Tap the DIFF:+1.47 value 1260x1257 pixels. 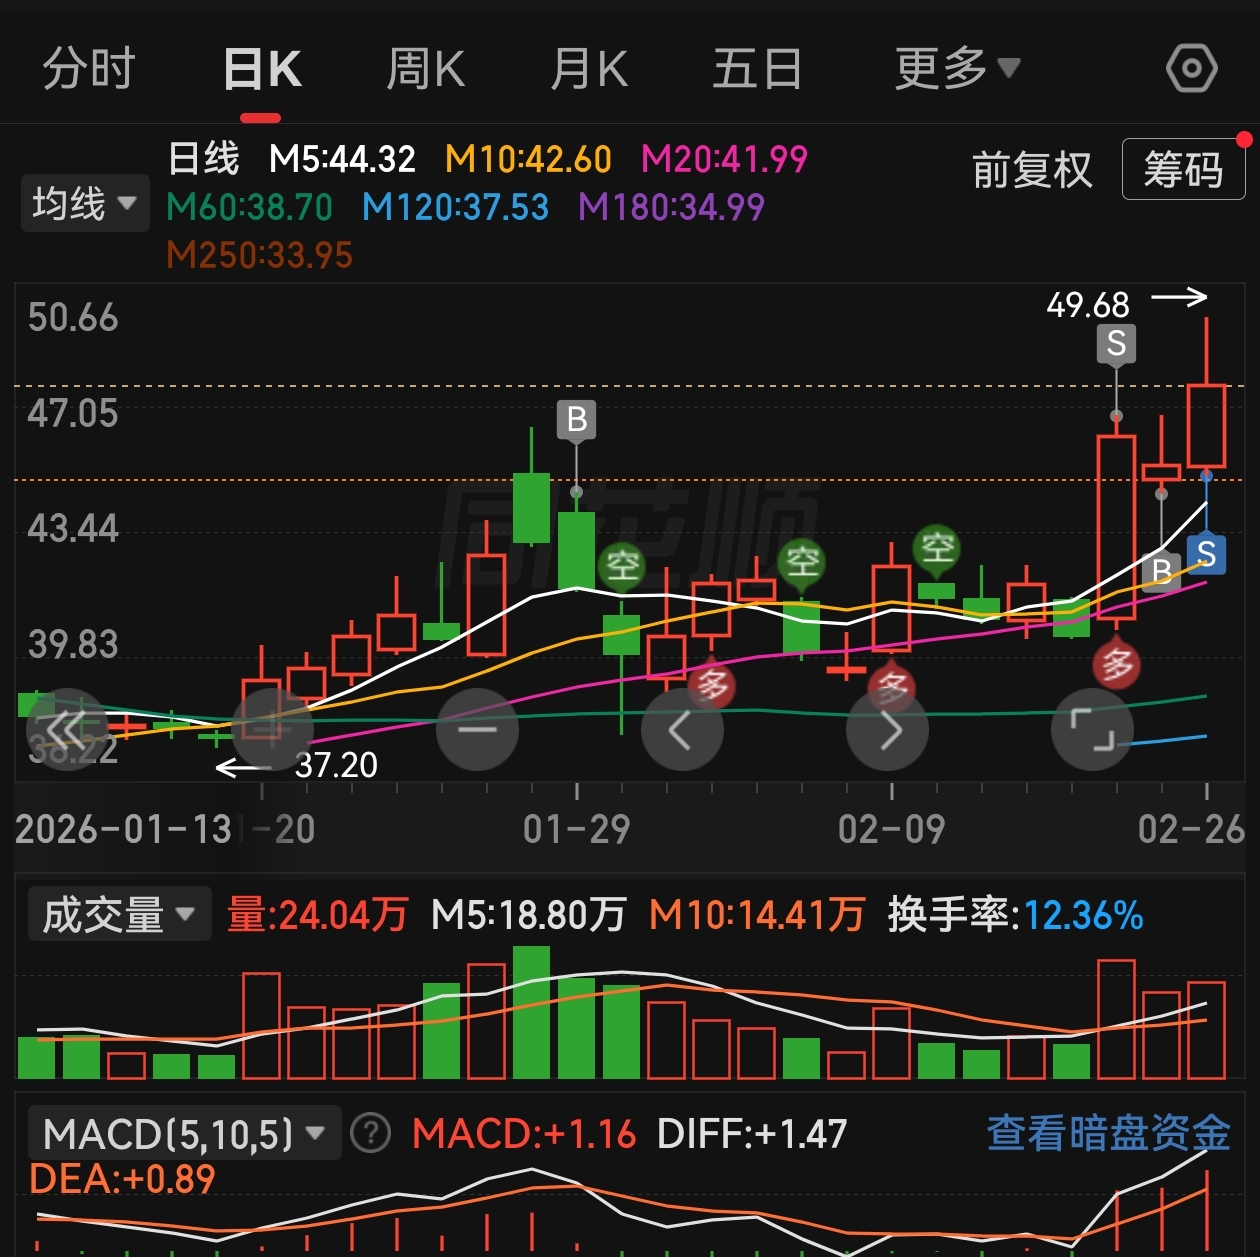[x=752, y=1134]
